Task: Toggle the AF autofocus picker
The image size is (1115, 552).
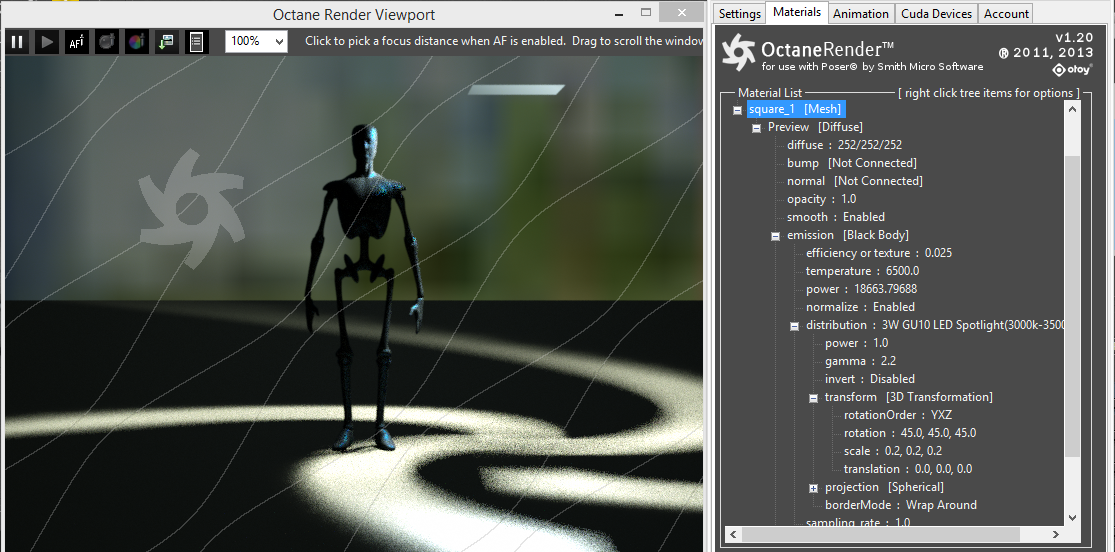Action: pyautogui.click(x=77, y=42)
